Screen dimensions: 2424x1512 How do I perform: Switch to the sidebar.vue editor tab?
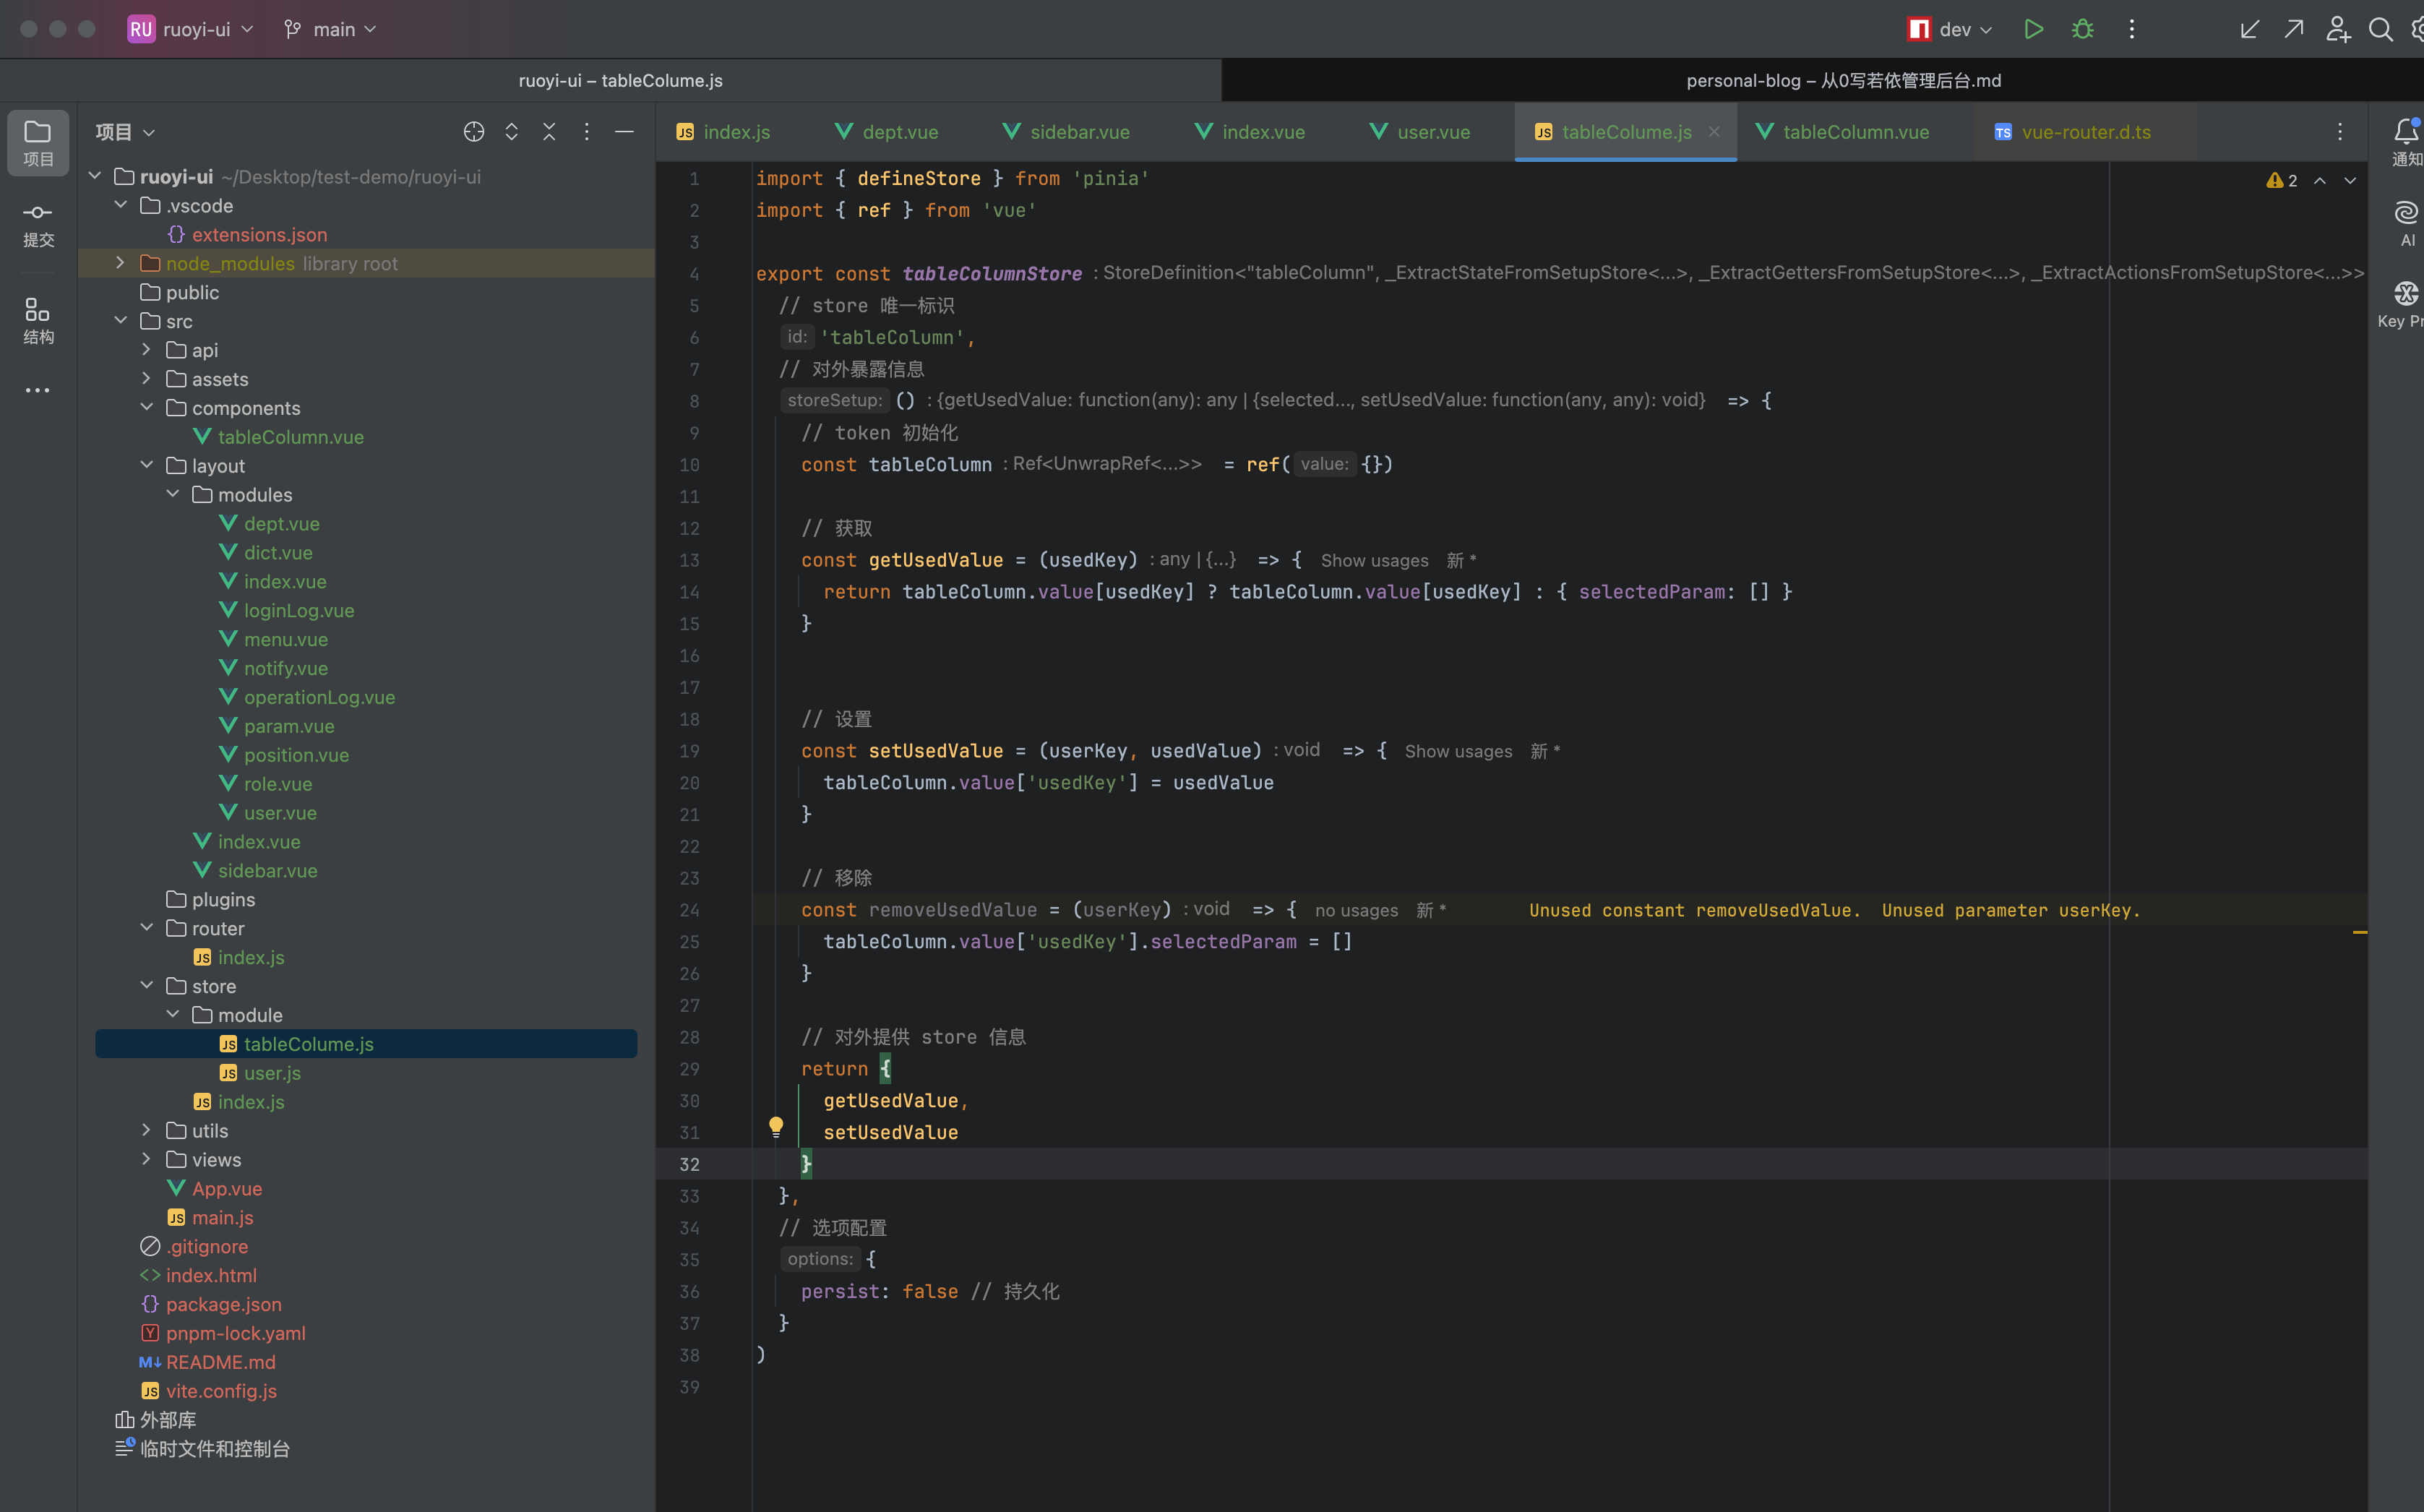coord(1067,132)
